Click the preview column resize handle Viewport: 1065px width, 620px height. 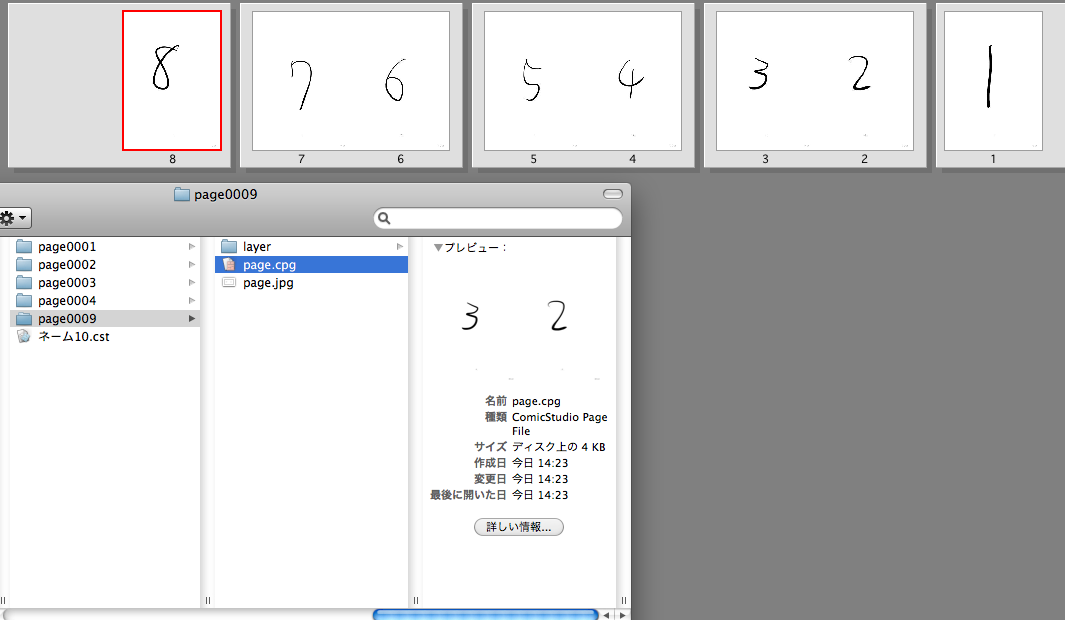(624, 600)
